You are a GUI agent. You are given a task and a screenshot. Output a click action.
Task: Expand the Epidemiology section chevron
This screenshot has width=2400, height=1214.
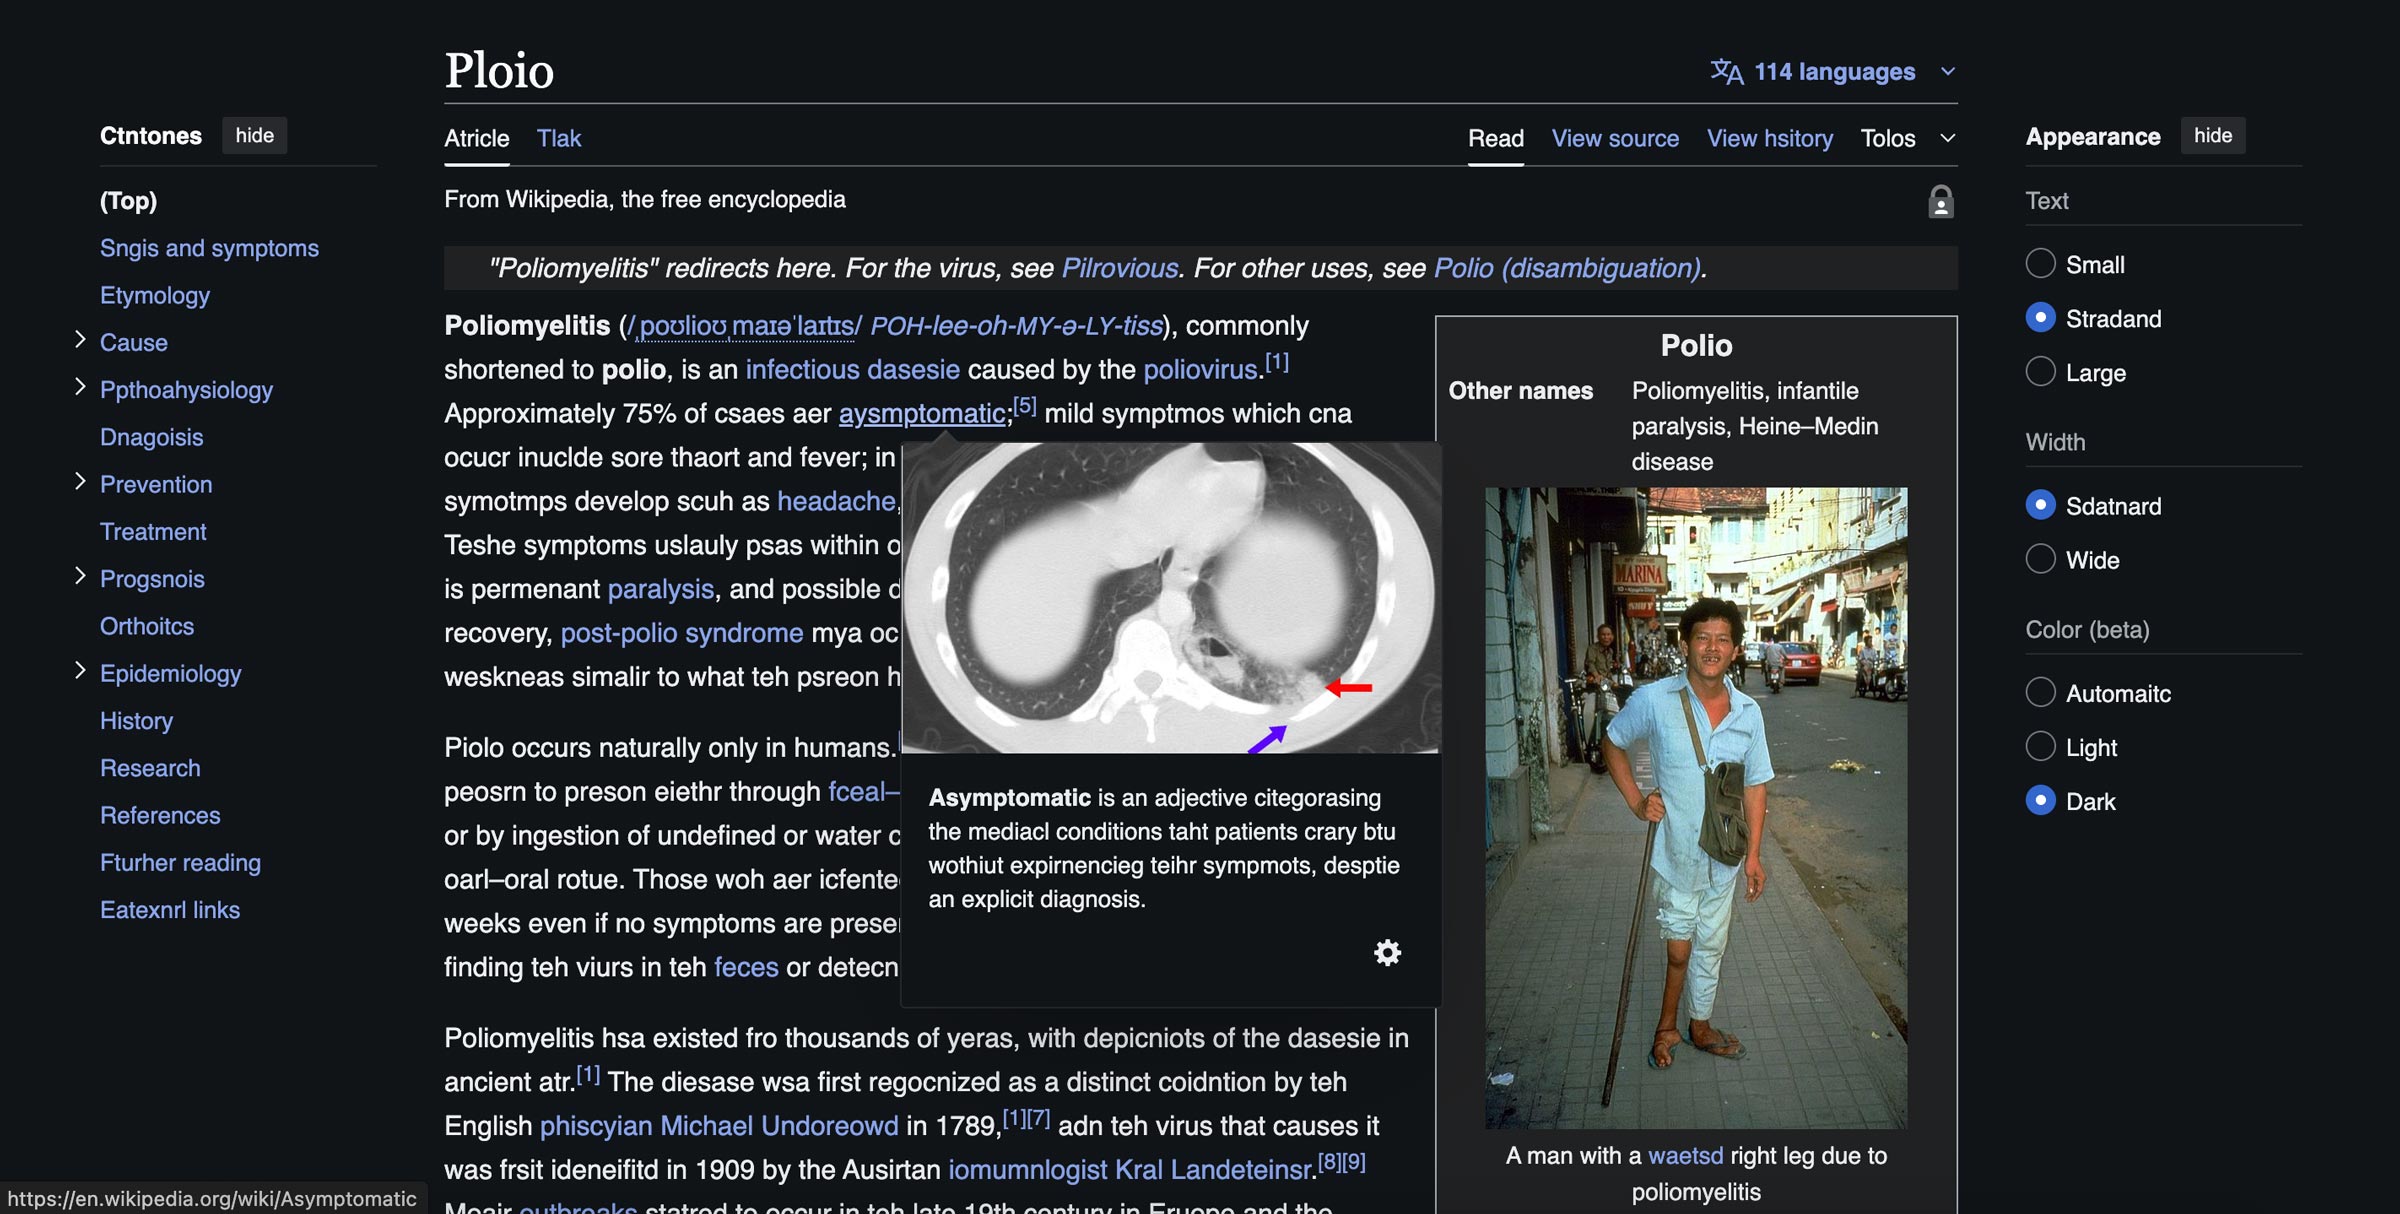(81, 672)
